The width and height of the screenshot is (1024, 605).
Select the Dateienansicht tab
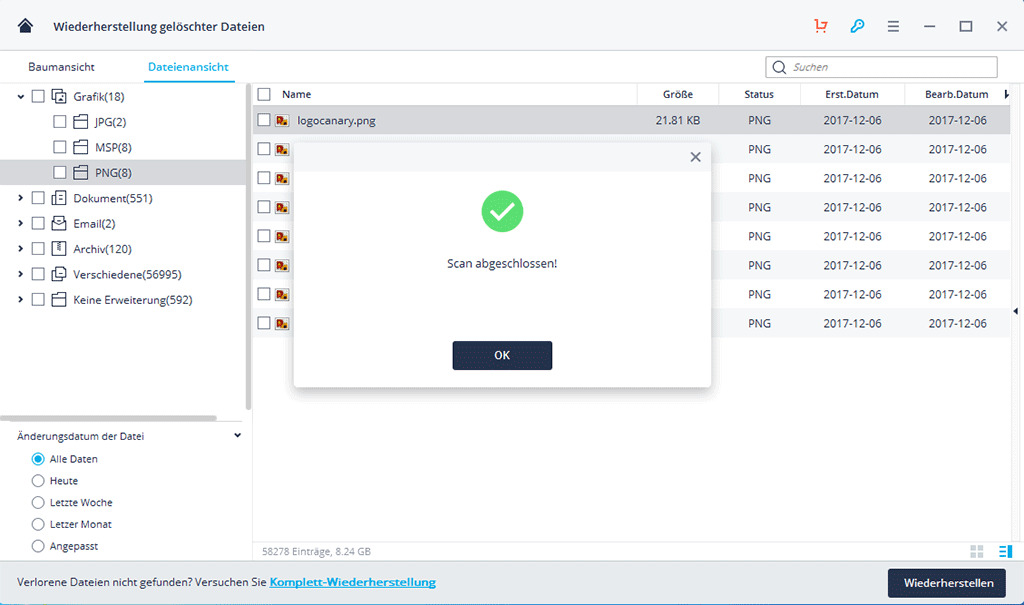(x=188, y=67)
